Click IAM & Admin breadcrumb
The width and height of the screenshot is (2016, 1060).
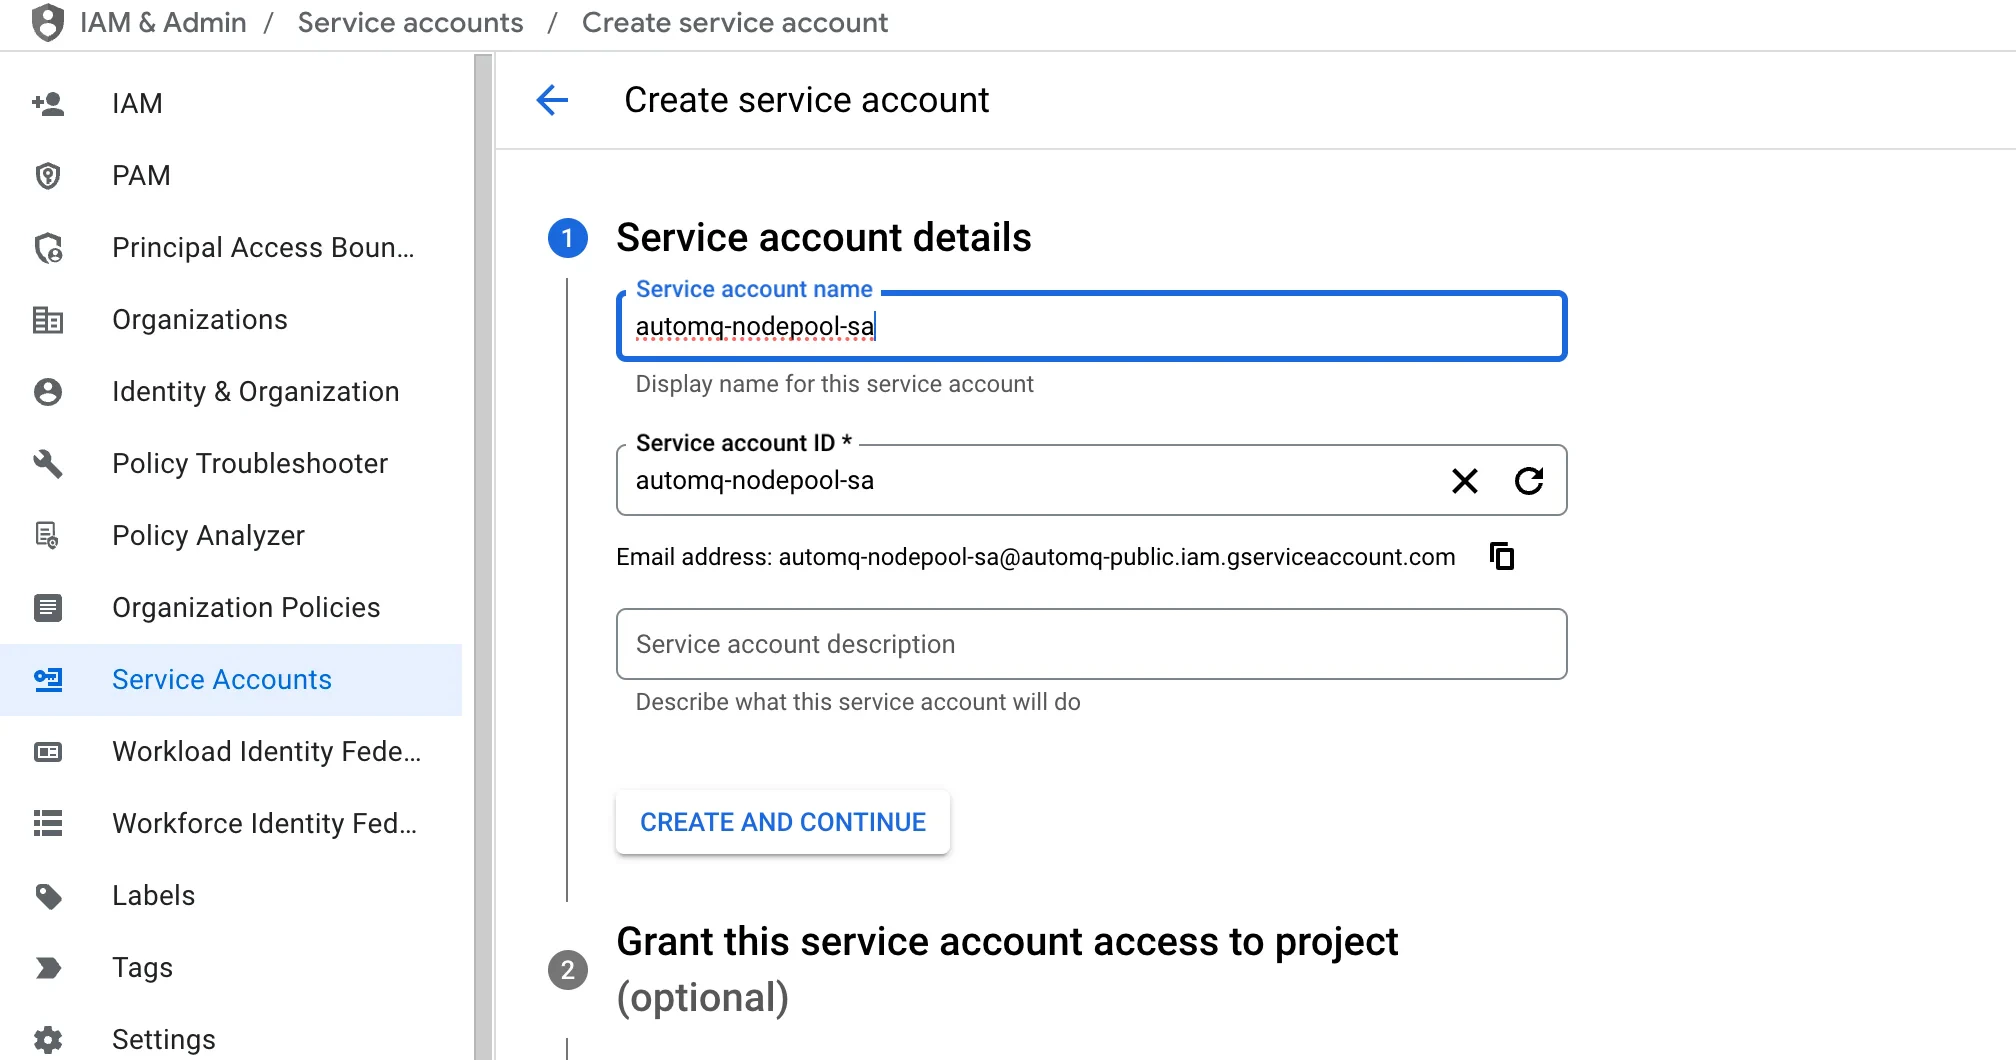coord(163,23)
